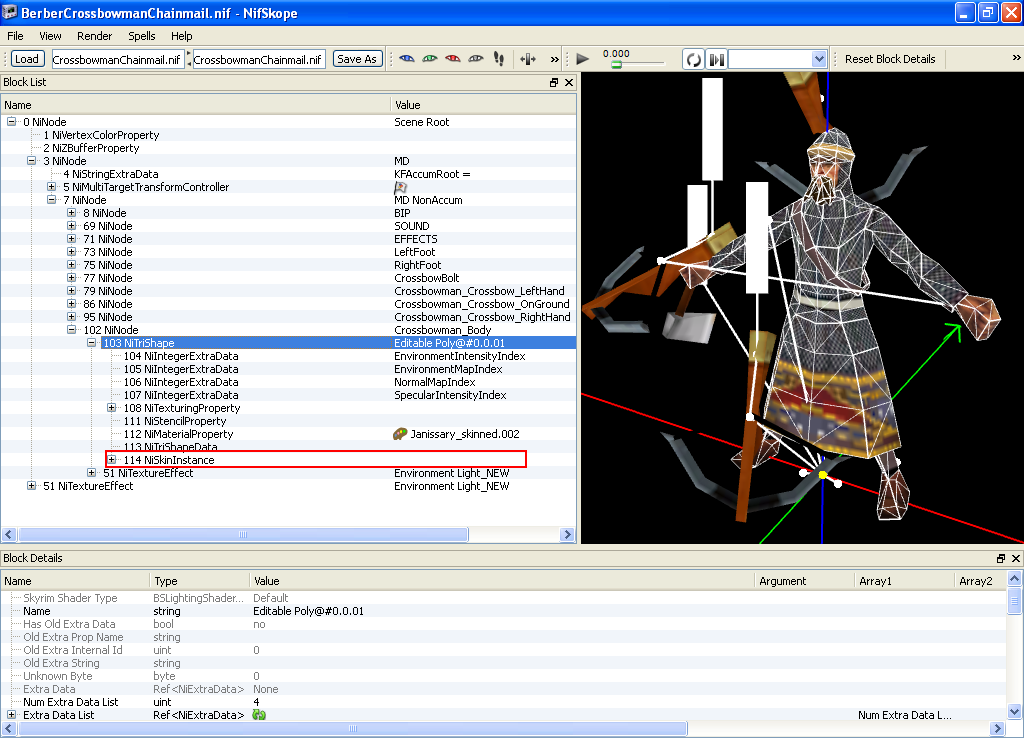This screenshot has width=1024, height=738.
Task: Open the Help menu
Action: [182, 36]
